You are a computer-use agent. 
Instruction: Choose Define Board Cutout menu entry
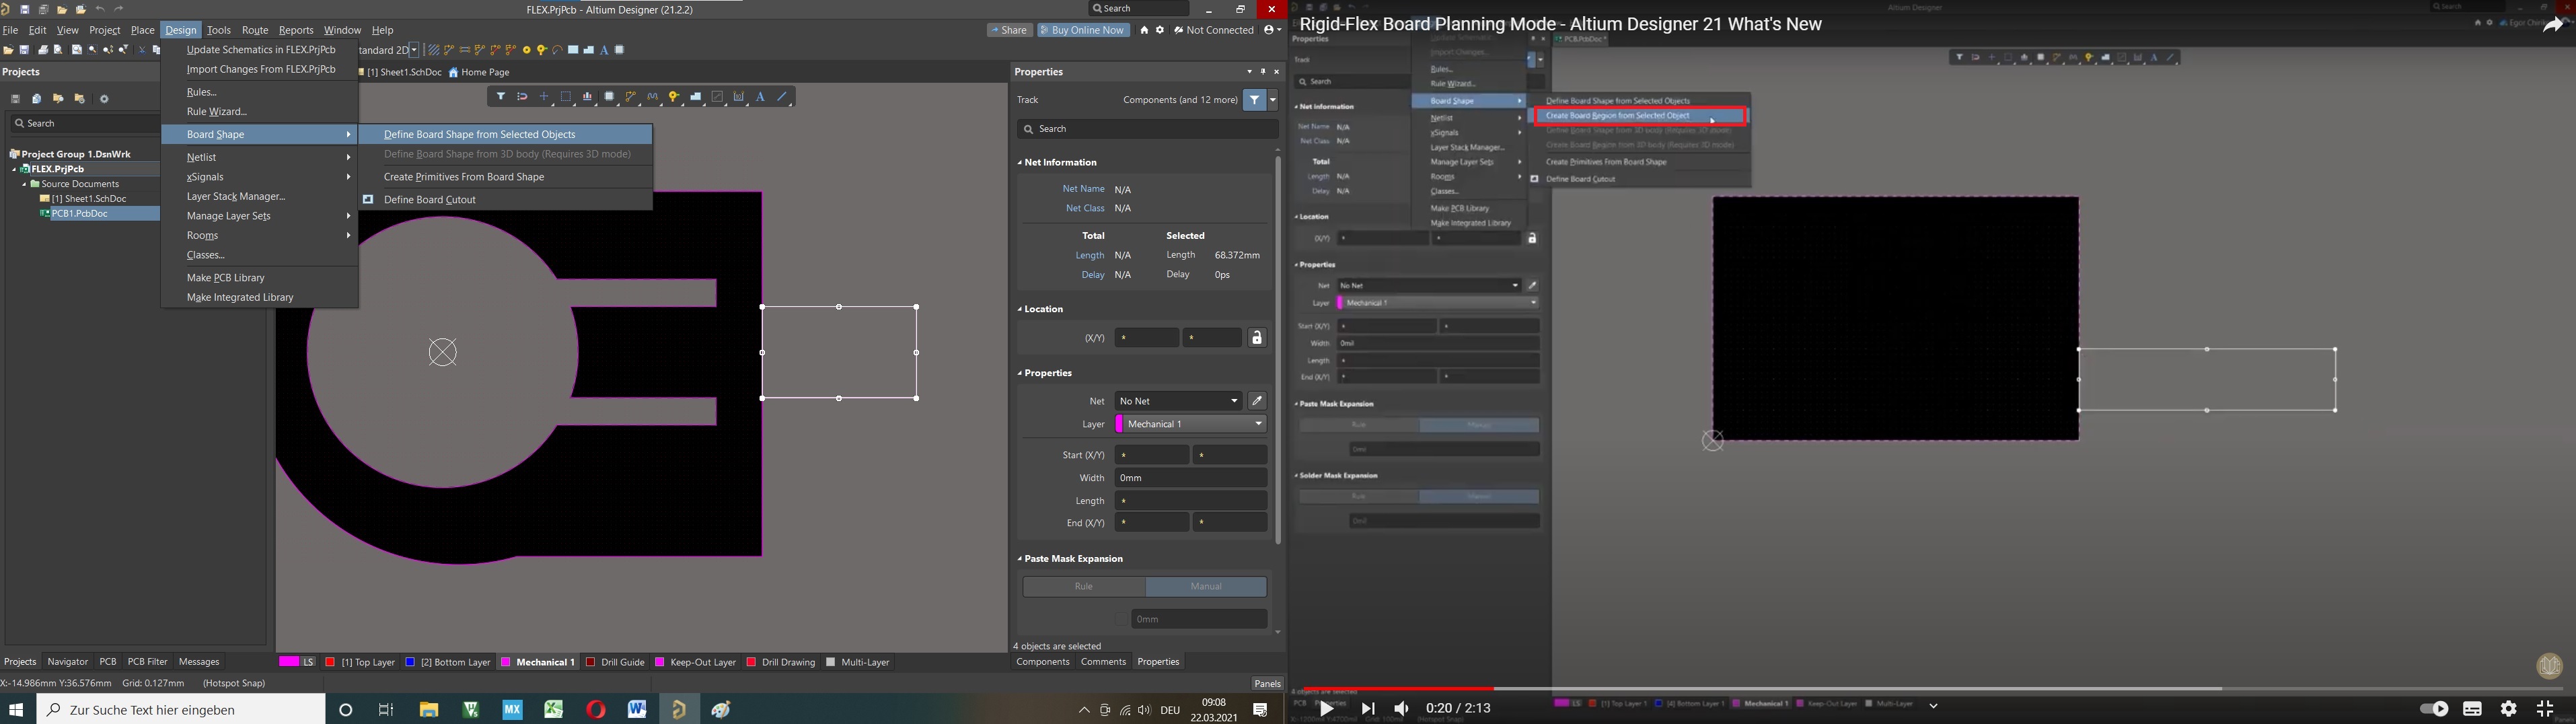tap(505, 200)
